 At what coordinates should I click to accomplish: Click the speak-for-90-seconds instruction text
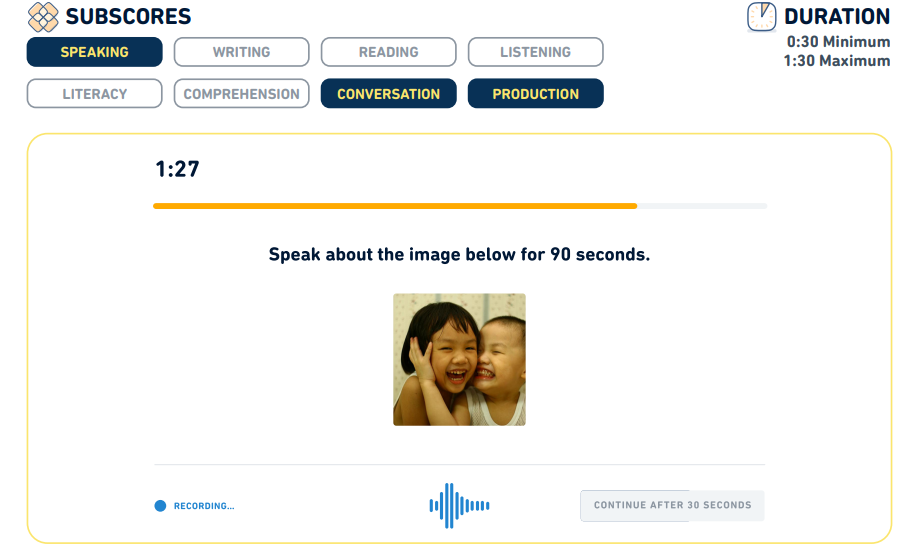(x=459, y=254)
